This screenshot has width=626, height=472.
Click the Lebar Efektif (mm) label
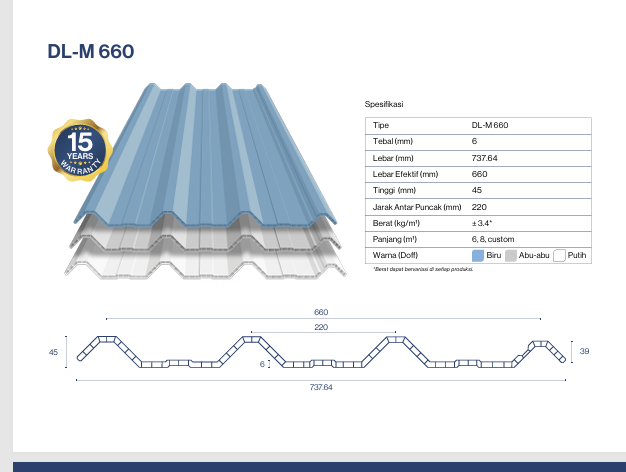[405, 174]
